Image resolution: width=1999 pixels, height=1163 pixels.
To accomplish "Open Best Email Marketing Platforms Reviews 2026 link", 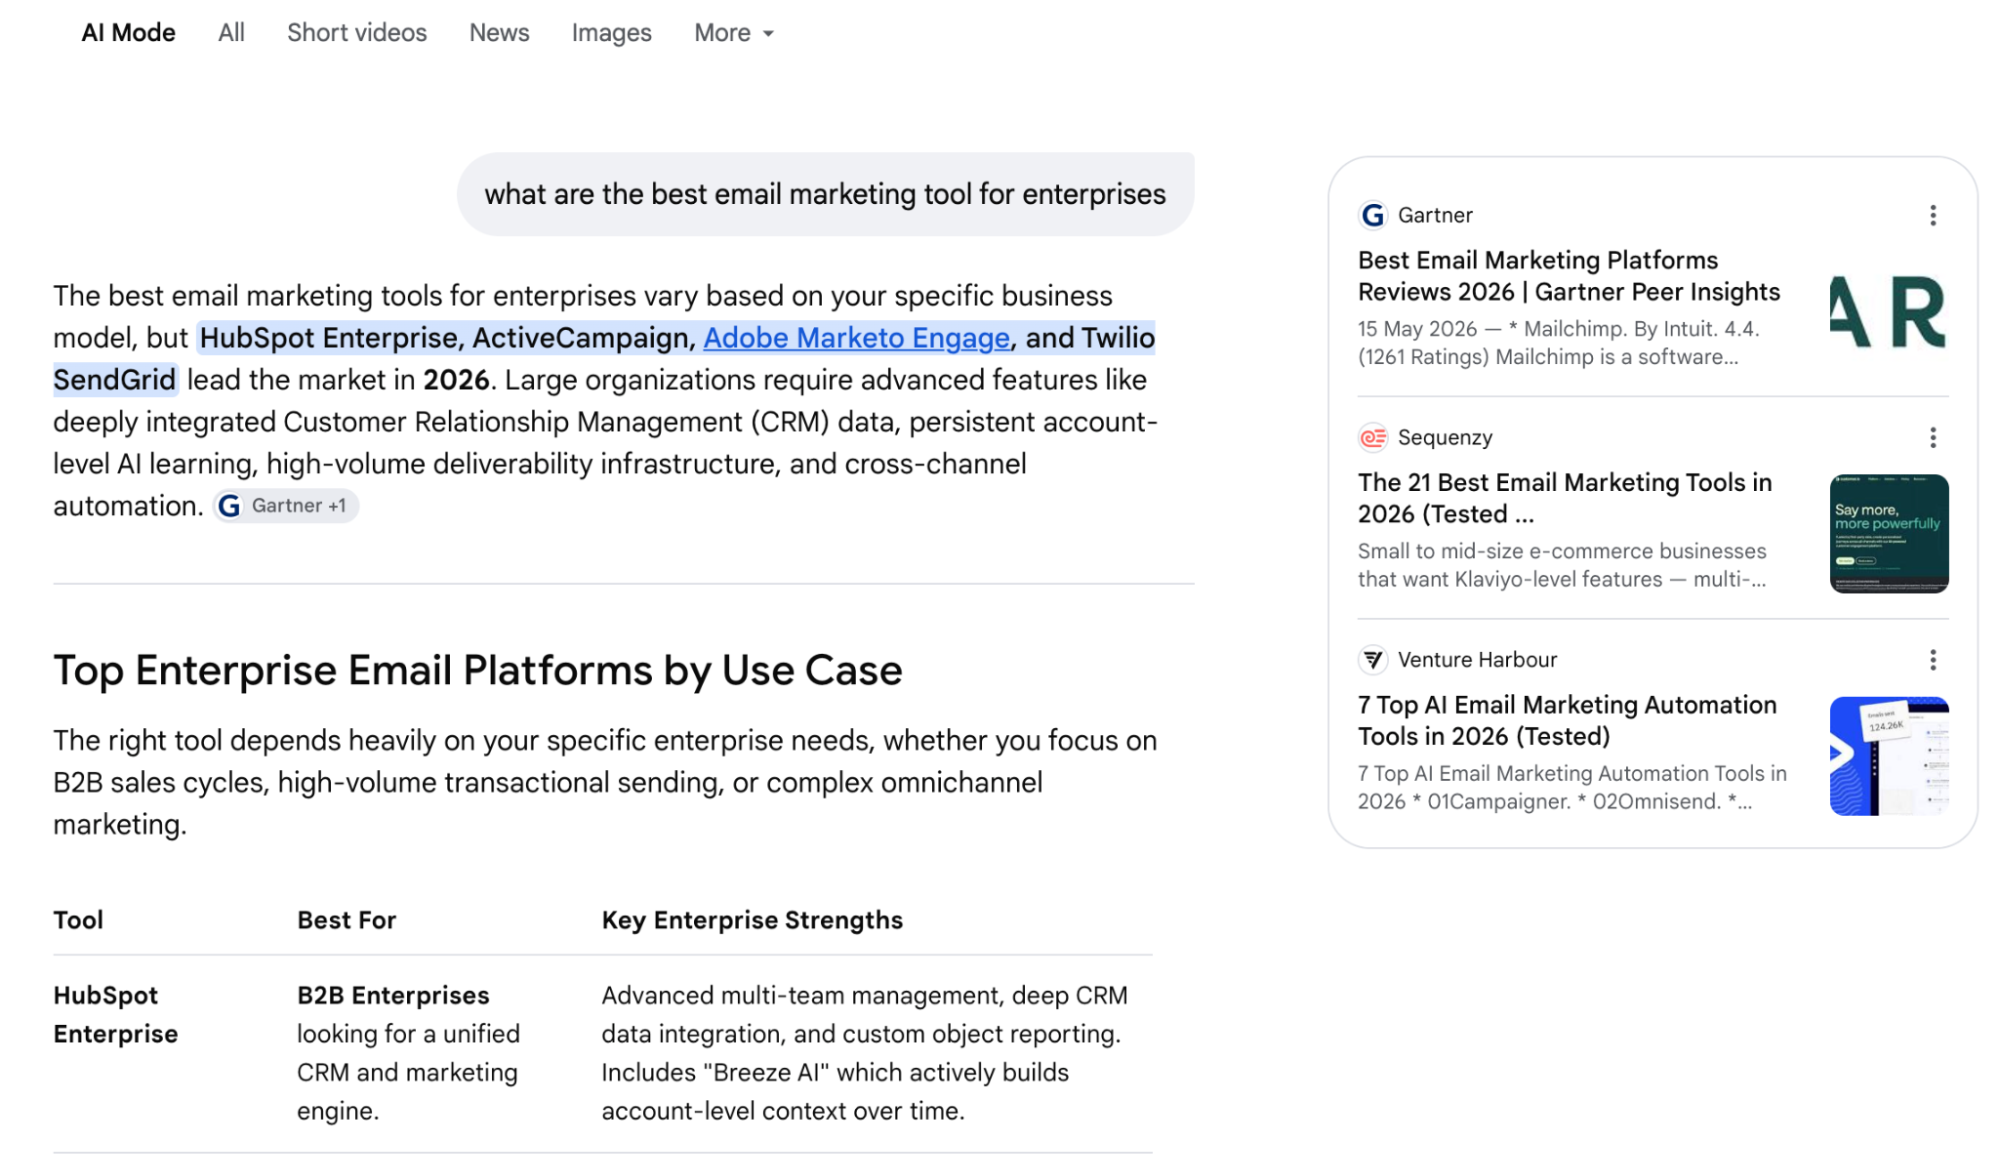I will (1569, 276).
